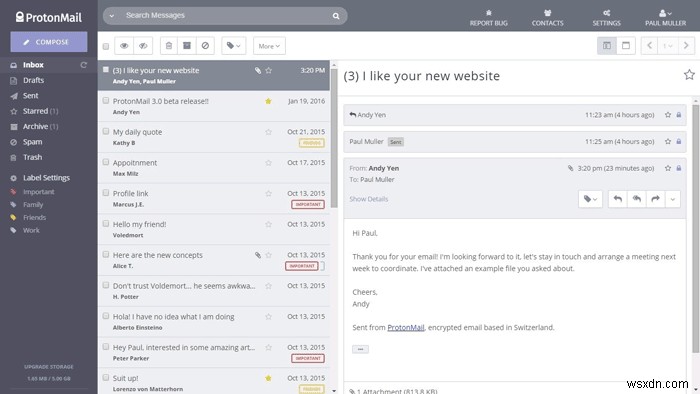The image size is (700, 394).
Task: Tick the Hello my friend! checkbox
Action: (x=106, y=224)
